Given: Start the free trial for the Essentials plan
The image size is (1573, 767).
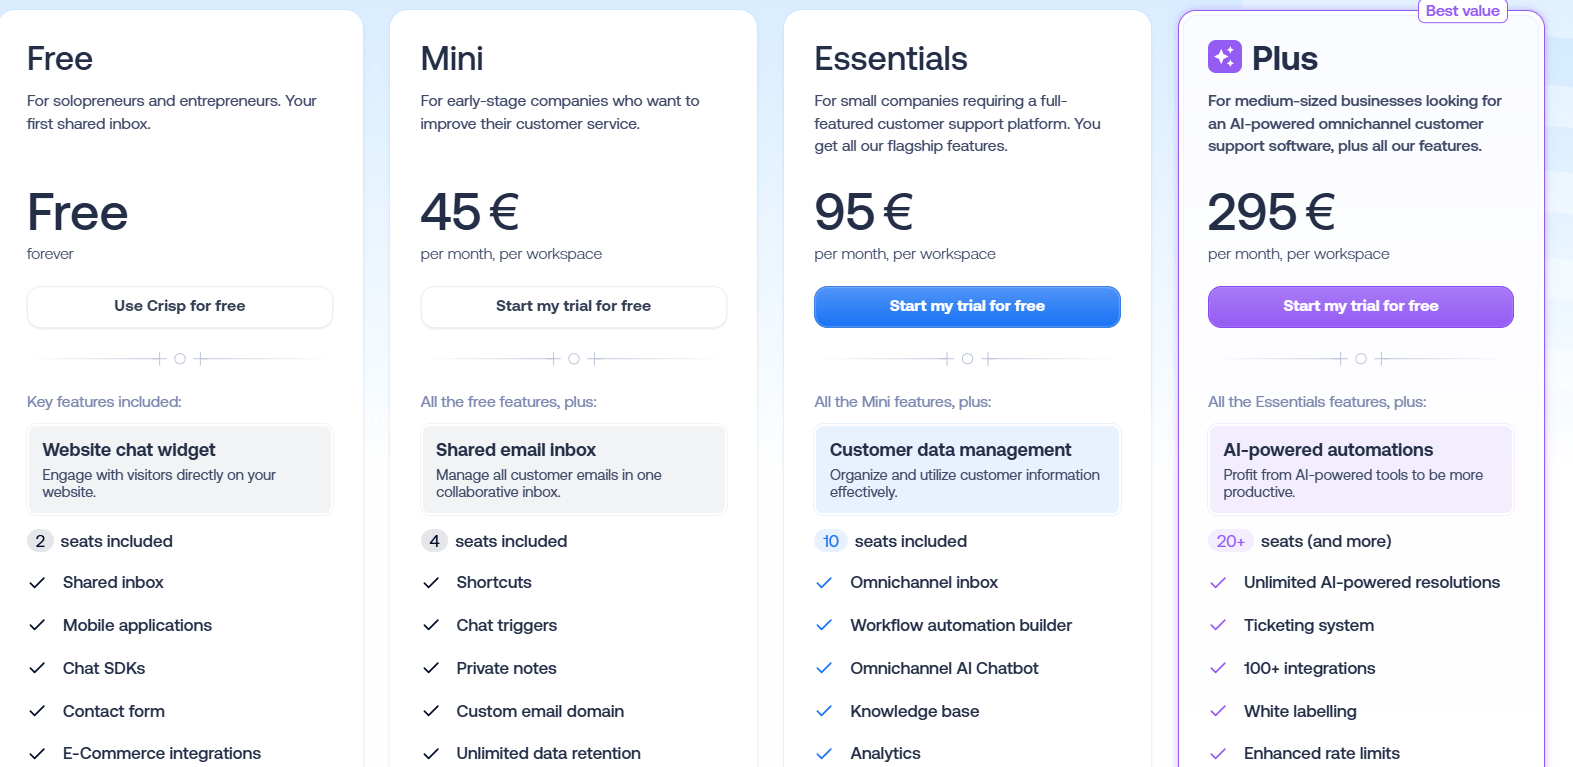Looking at the screenshot, I should (x=966, y=306).
